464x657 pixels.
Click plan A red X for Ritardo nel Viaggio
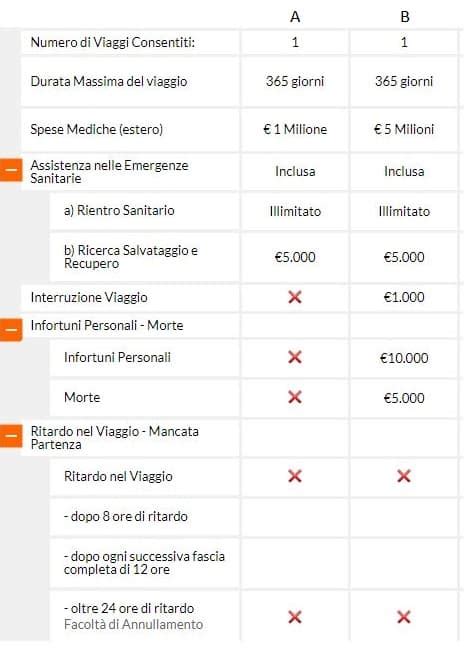tap(295, 476)
